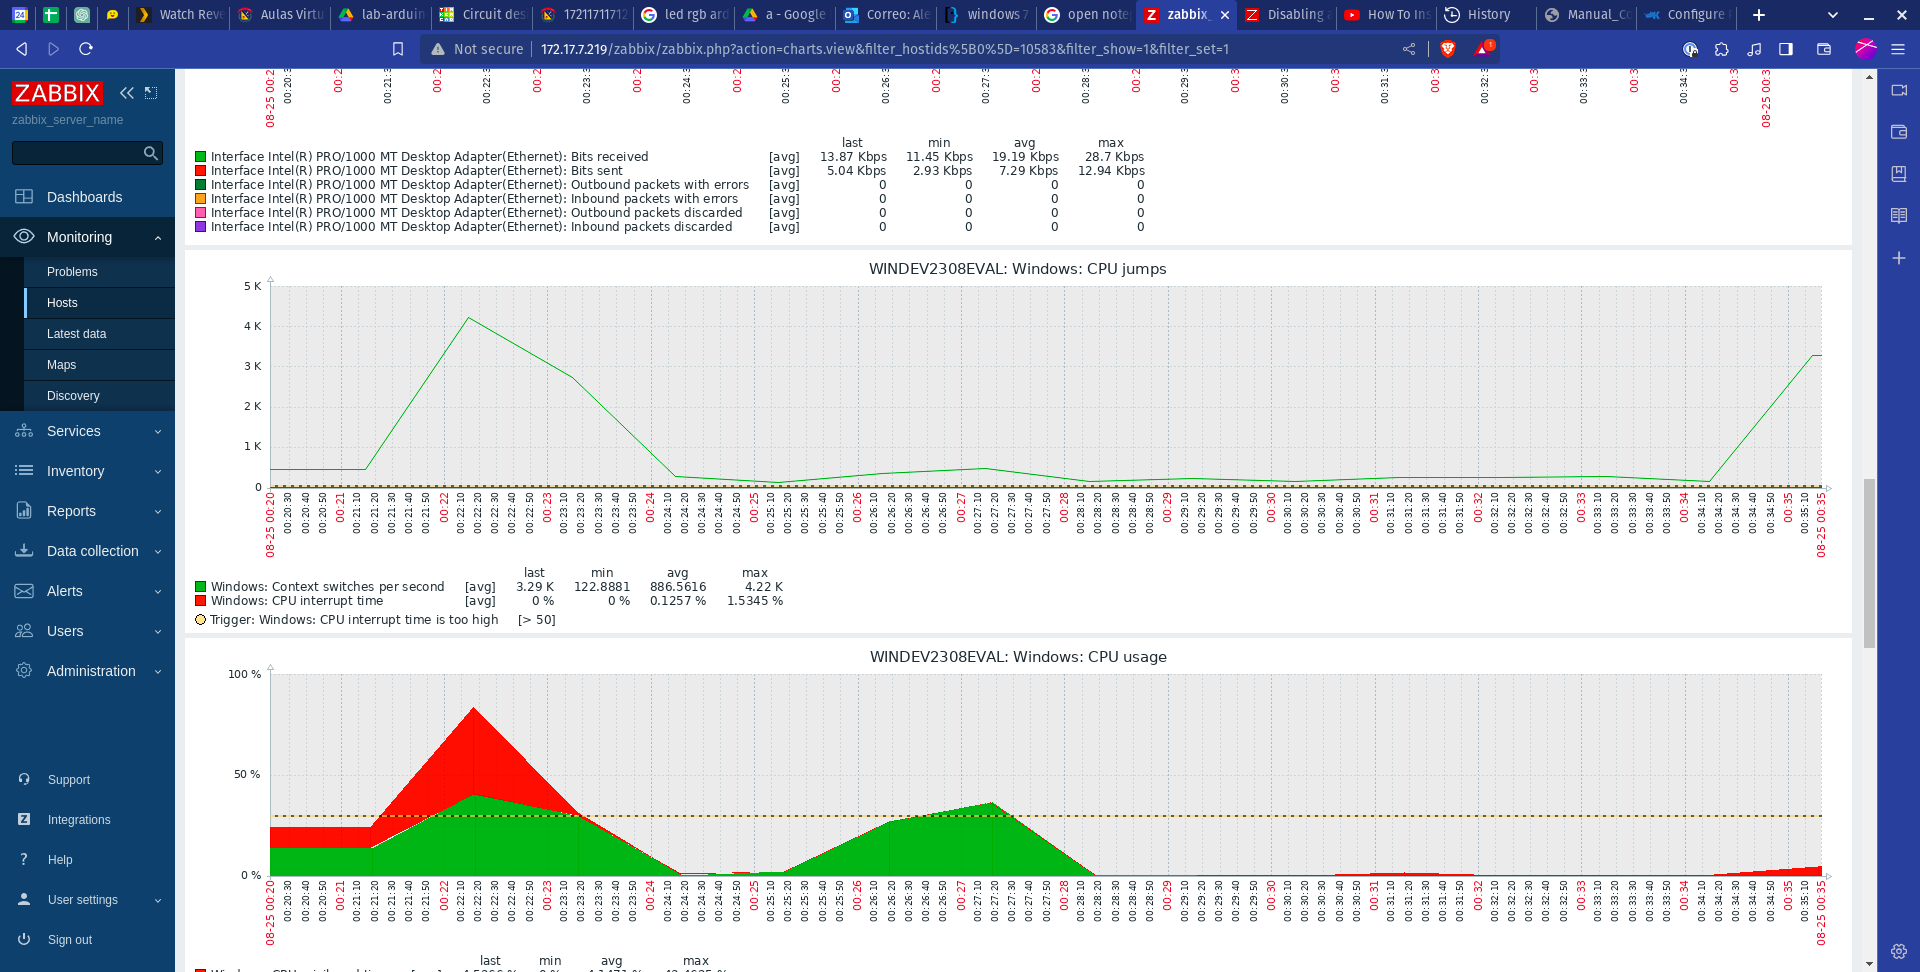Click the Context switches per second legend label
Image resolution: width=1920 pixels, height=972 pixels.
(328, 587)
